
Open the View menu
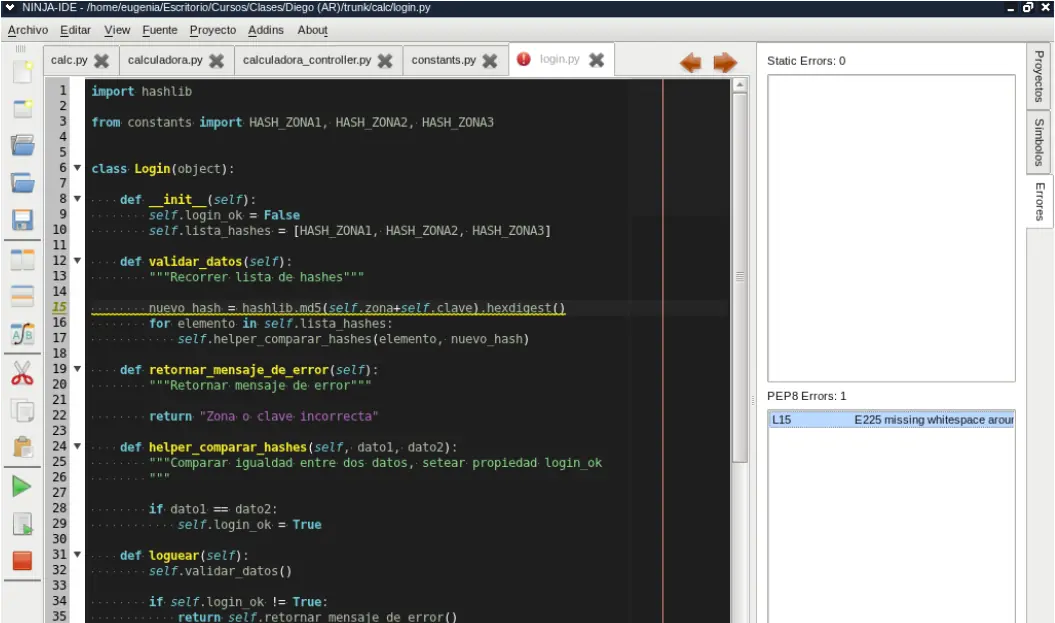coord(117,30)
